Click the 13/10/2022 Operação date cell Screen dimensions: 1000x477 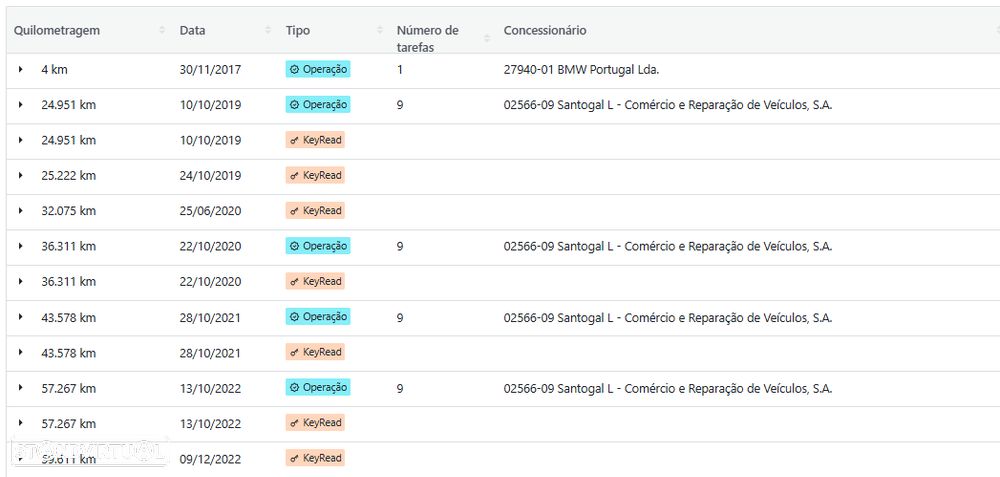(x=210, y=388)
